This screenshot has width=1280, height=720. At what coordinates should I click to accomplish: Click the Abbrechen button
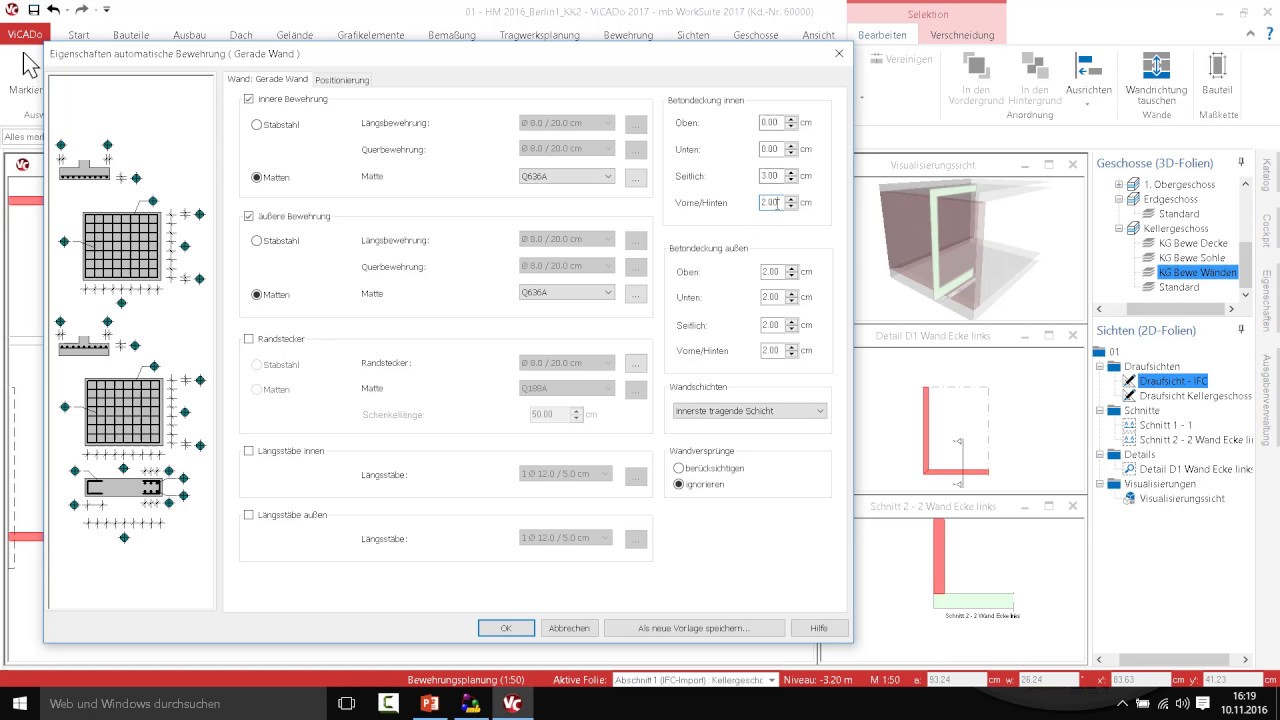click(x=569, y=628)
